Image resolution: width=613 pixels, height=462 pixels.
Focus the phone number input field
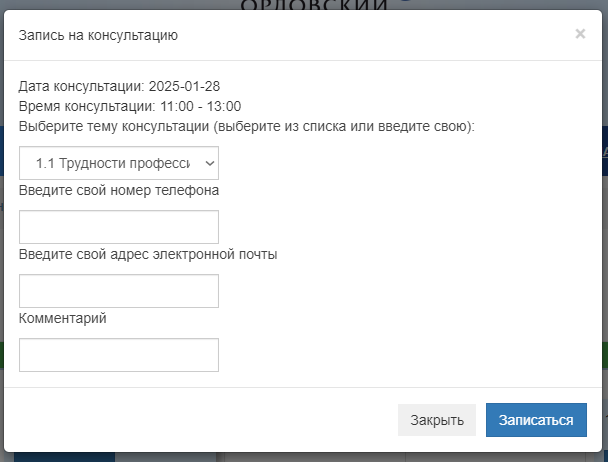click(x=119, y=227)
